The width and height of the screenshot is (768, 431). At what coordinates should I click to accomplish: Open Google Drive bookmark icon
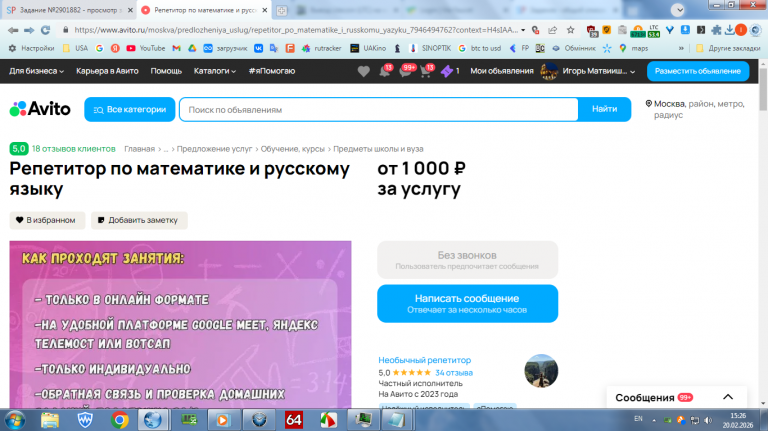[192, 48]
